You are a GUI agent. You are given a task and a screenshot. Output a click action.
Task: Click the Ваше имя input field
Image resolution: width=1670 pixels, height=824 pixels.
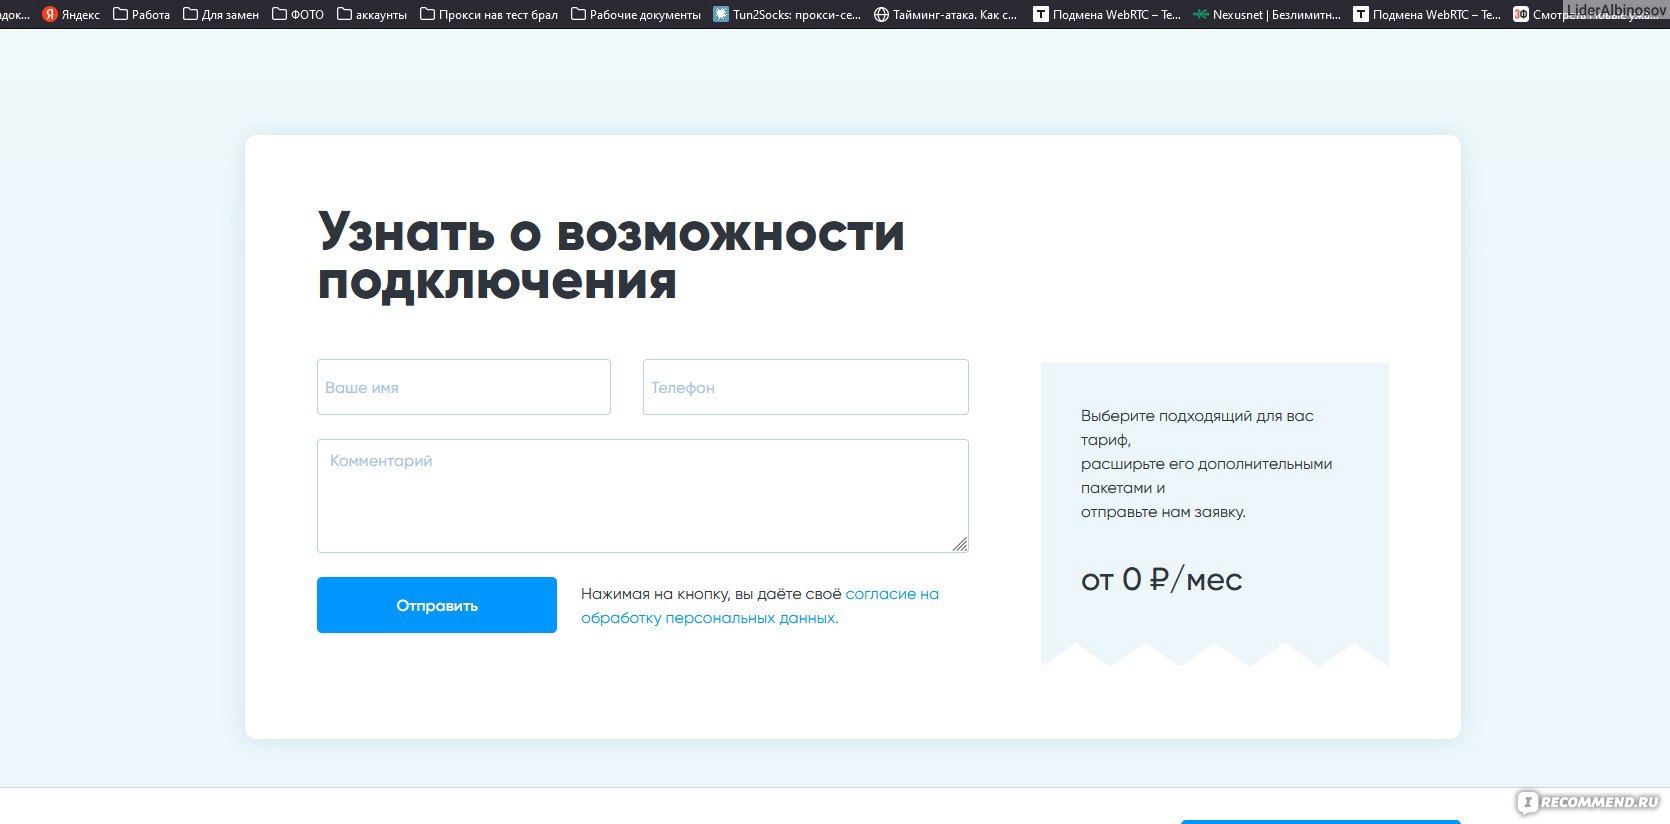pos(464,387)
